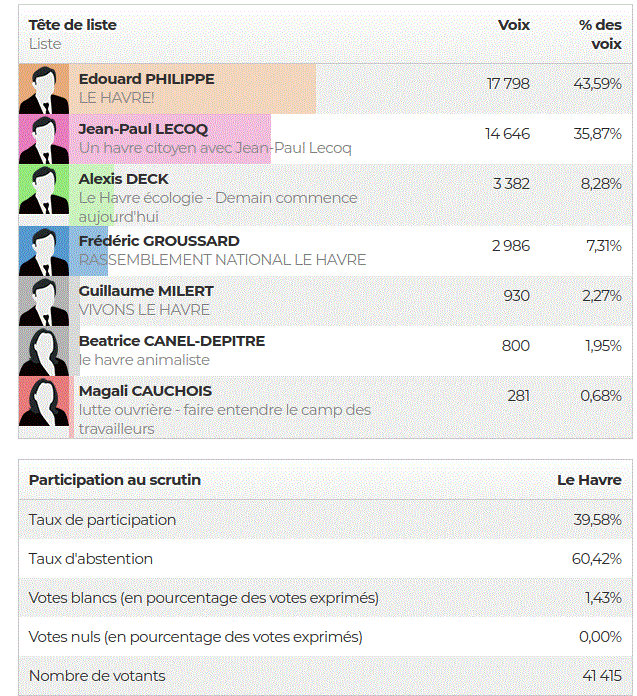Click the 'Voix' column header
The height and width of the screenshot is (696, 637).
(x=514, y=25)
